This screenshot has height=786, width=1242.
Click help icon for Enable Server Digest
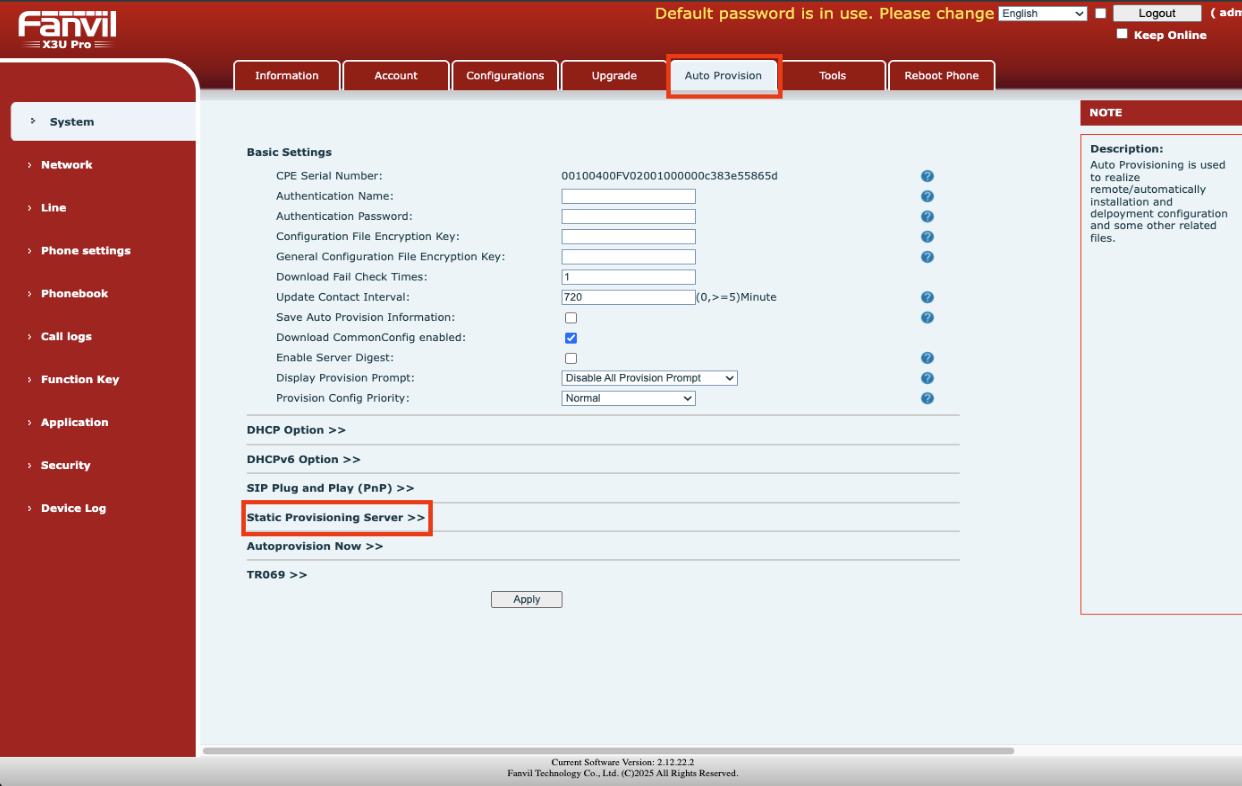pyautogui.click(x=927, y=358)
